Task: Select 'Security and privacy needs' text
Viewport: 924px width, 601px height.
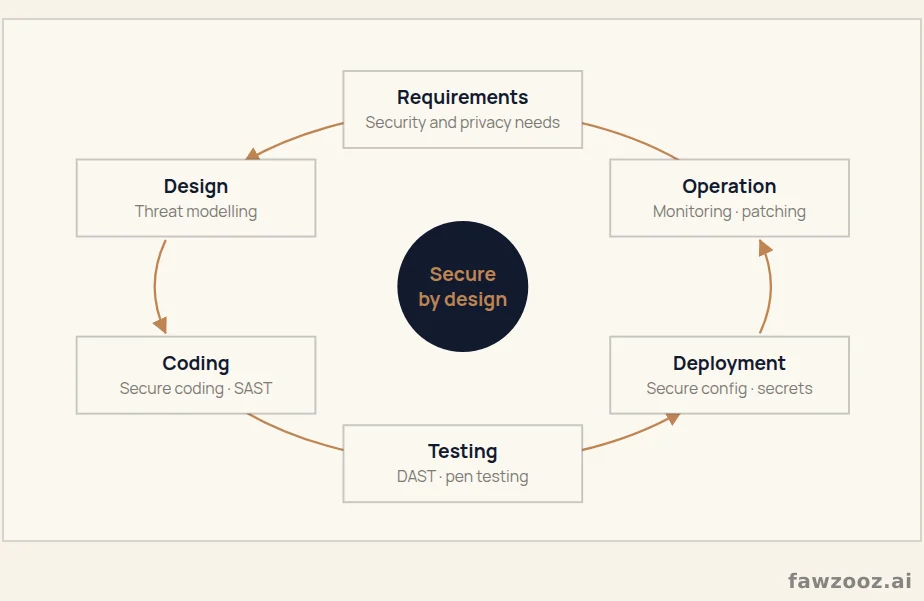Action: click(x=463, y=123)
